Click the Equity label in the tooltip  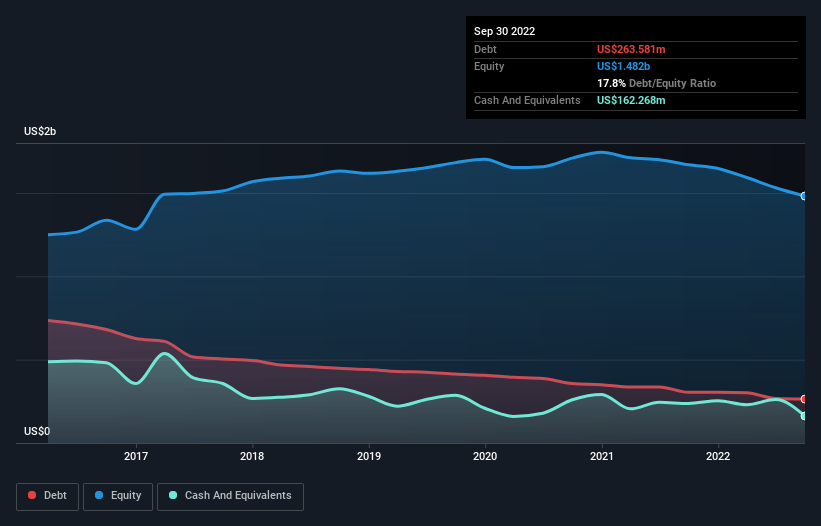coord(489,66)
